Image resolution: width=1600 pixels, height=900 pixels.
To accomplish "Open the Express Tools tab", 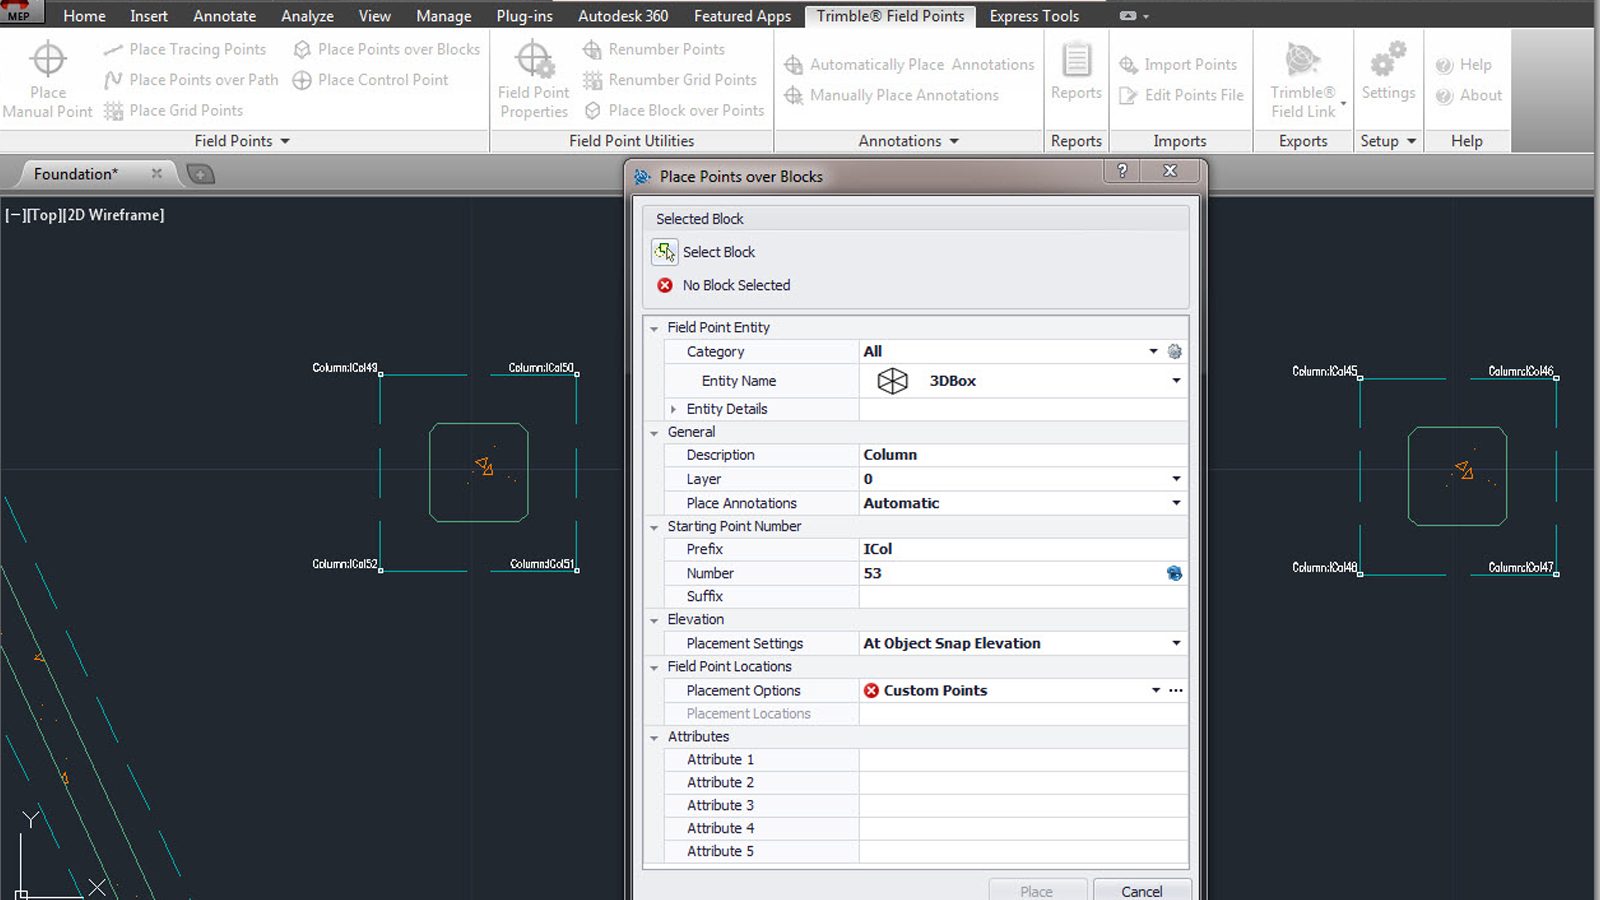I will pos(1033,16).
